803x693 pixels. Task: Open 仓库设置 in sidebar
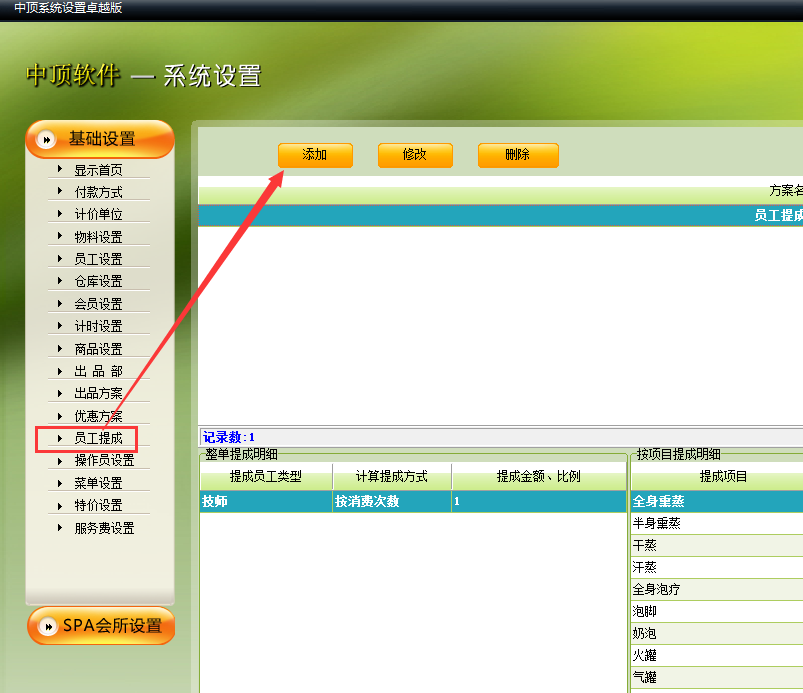point(98,281)
